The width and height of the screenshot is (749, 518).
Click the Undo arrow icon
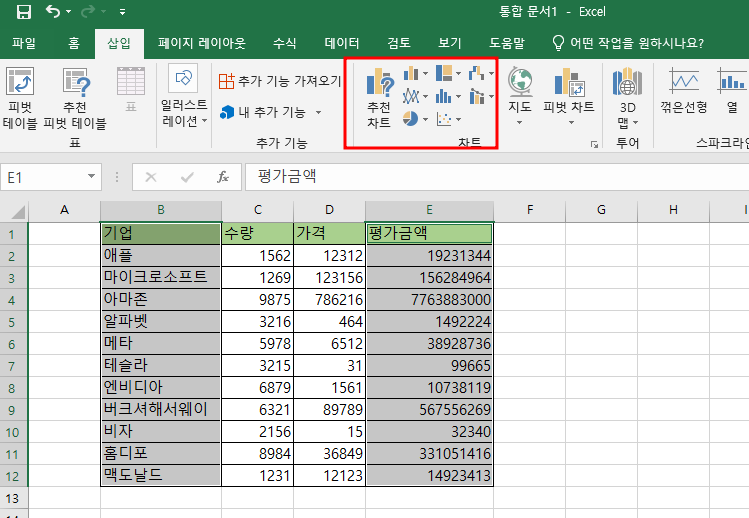53,11
